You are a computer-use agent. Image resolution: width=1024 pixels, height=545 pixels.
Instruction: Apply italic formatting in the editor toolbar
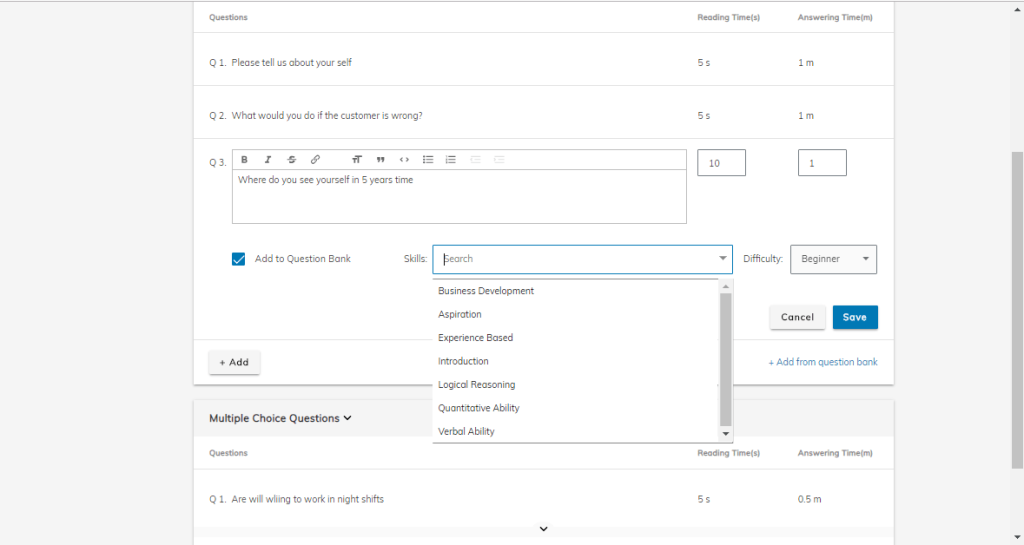(268, 160)
